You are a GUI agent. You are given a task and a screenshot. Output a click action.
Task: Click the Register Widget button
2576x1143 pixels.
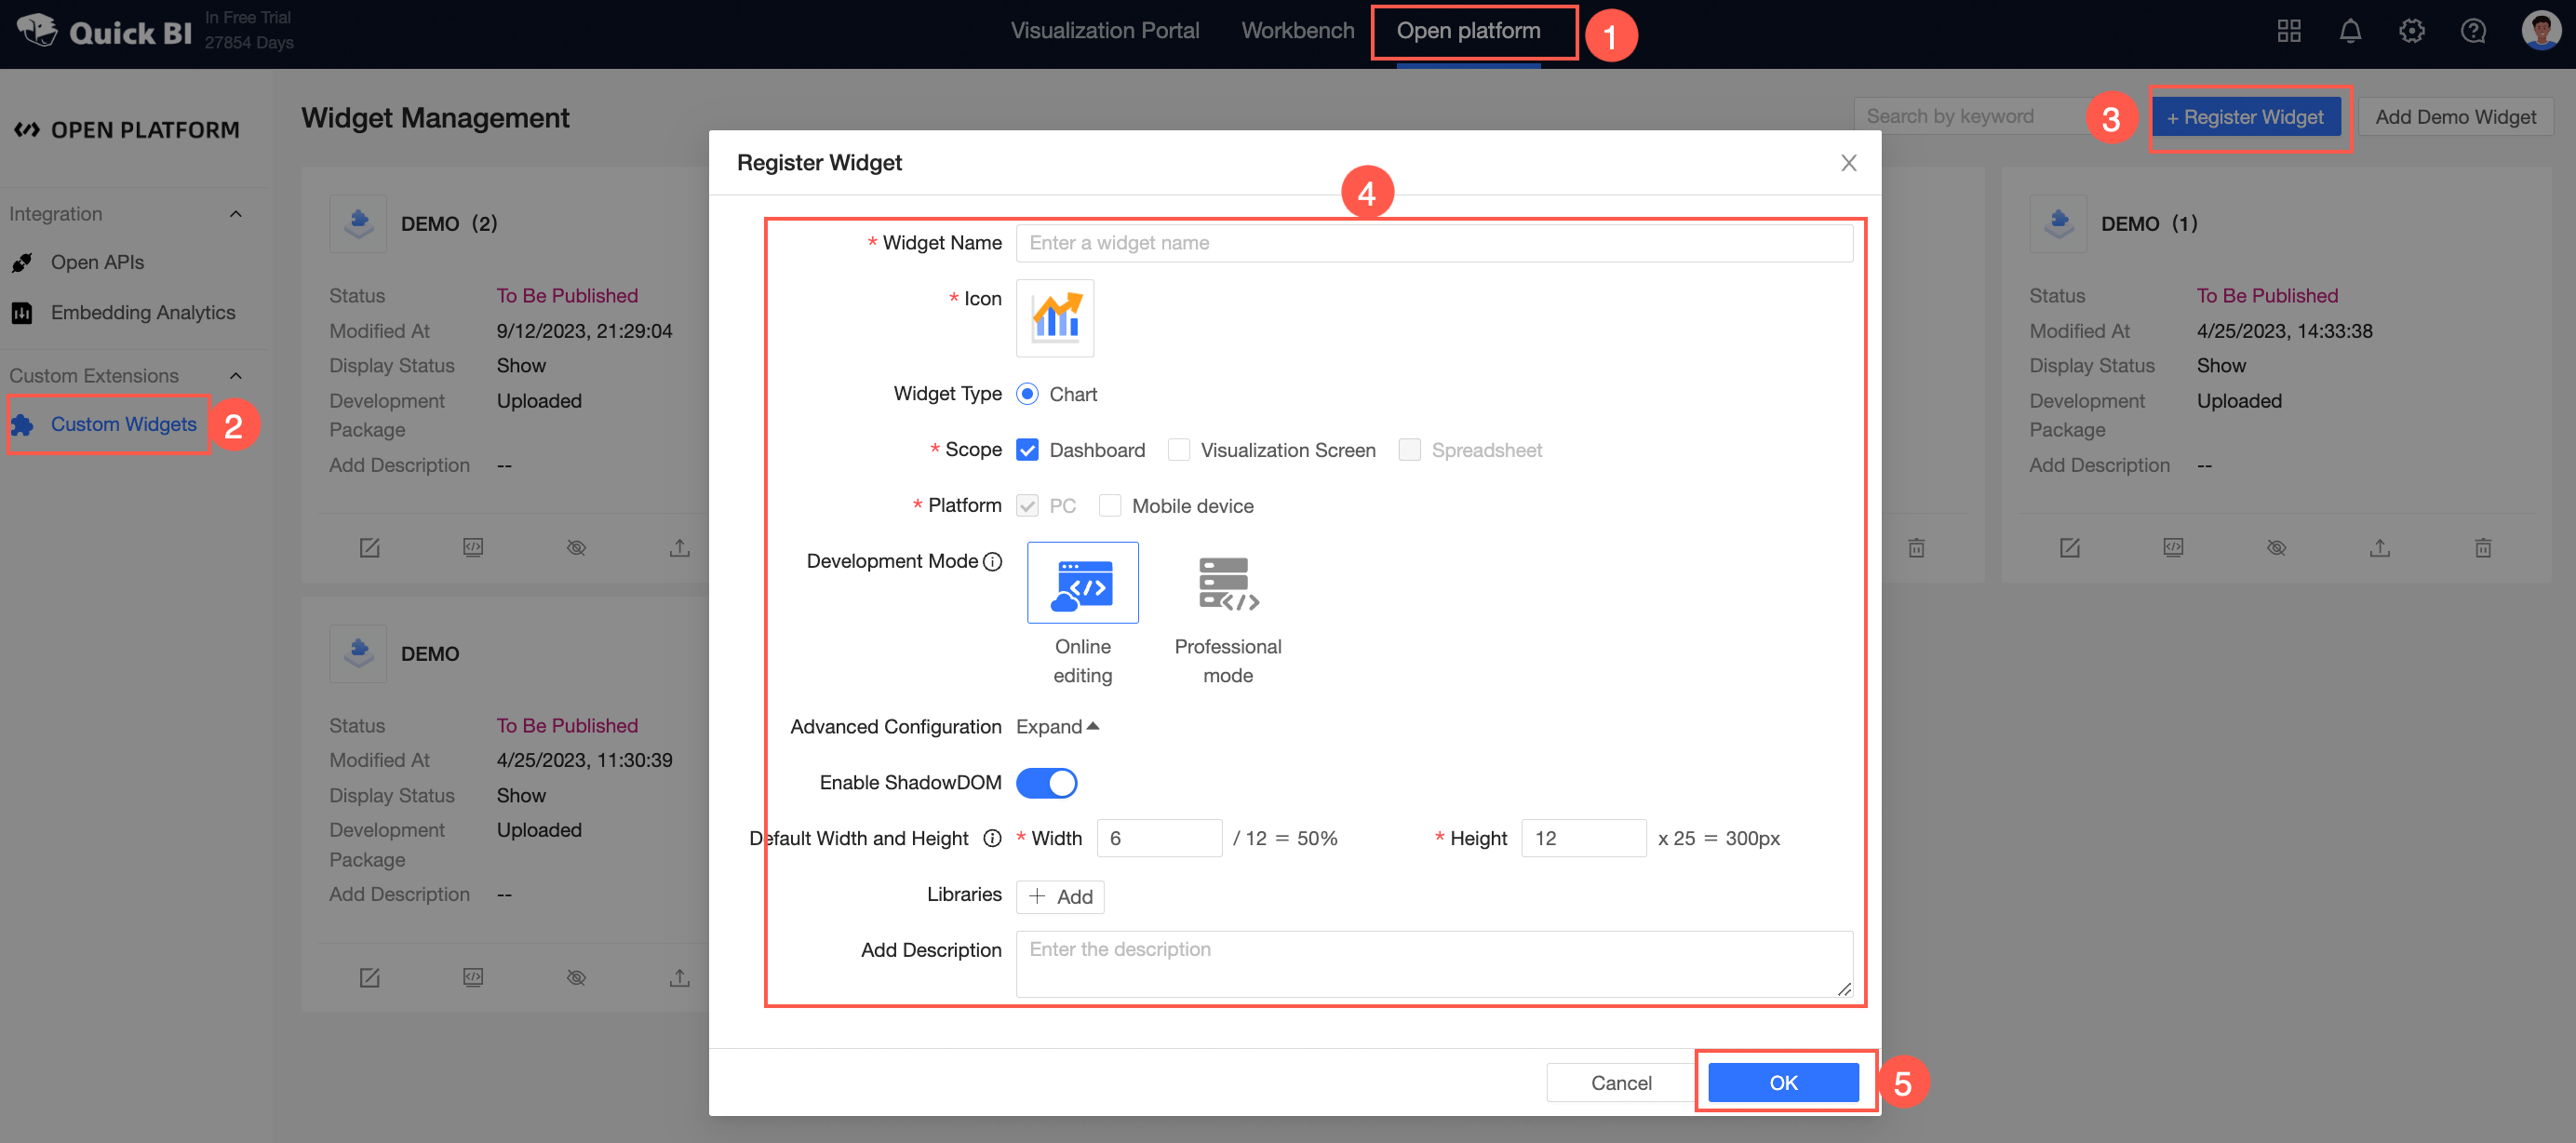point(2246,117)
